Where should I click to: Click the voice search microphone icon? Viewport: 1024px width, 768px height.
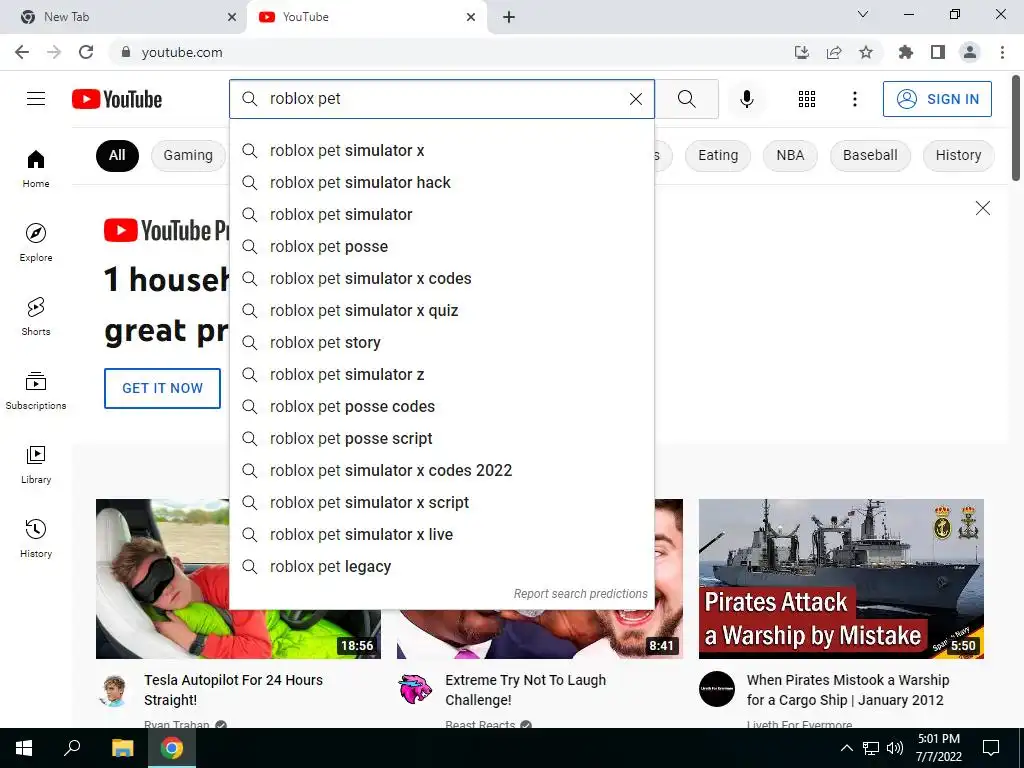pyautogui.click(x=746, y=99)
